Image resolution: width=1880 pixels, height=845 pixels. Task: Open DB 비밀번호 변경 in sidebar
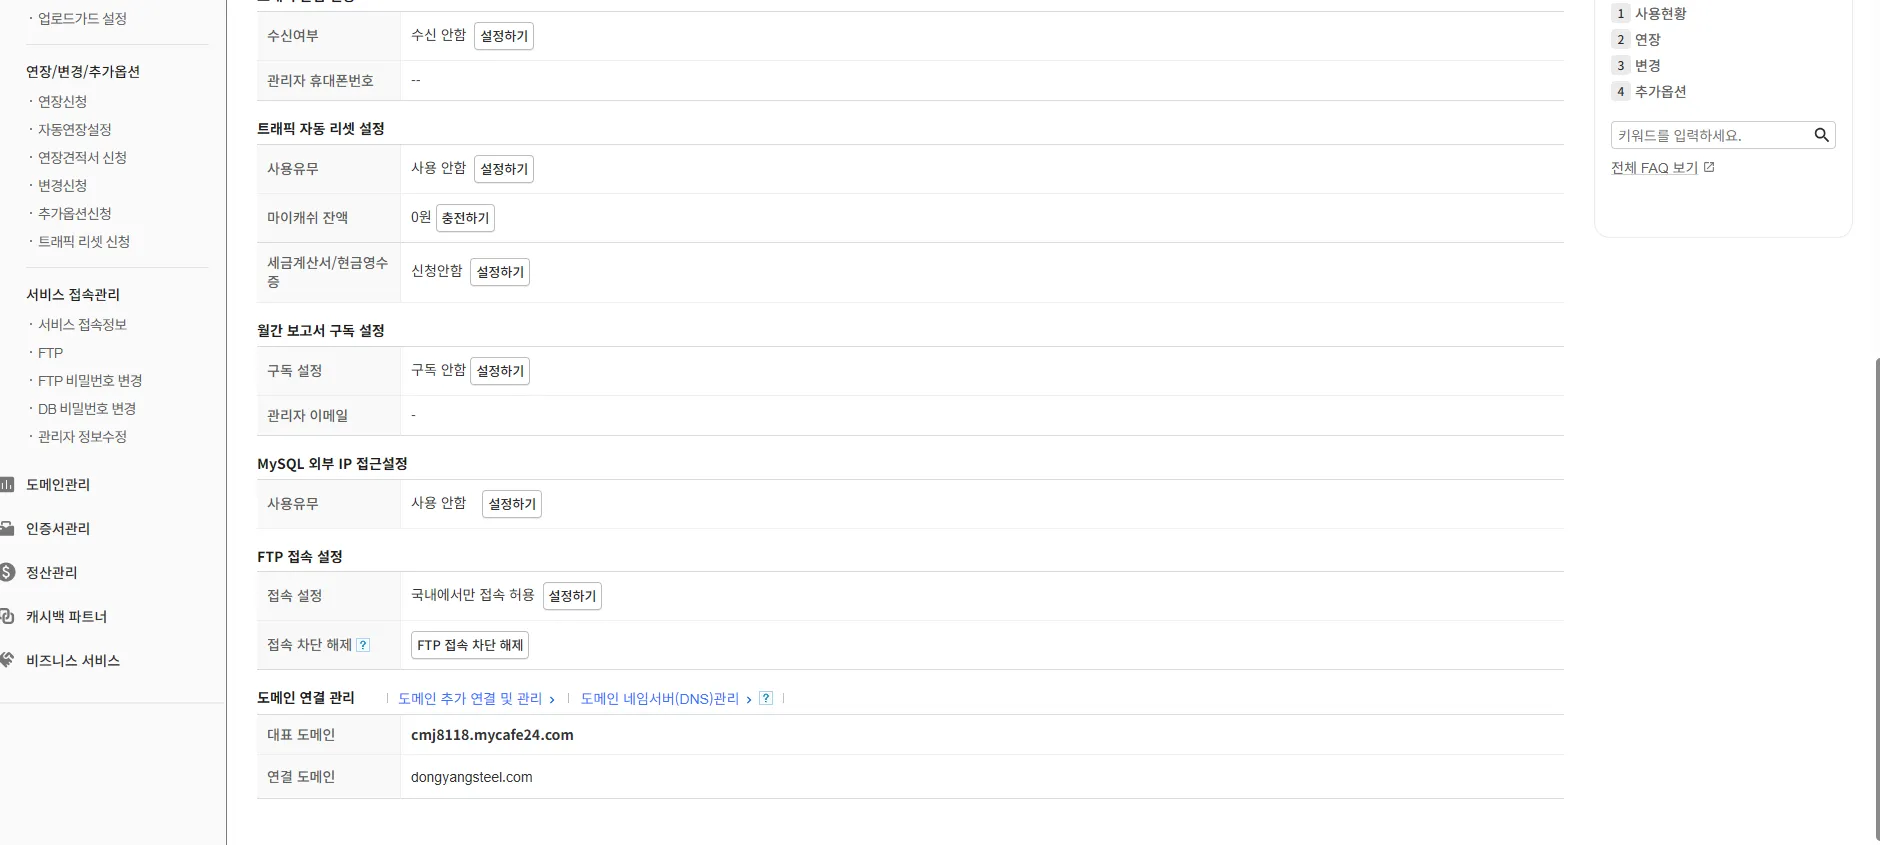coord(87,408)
